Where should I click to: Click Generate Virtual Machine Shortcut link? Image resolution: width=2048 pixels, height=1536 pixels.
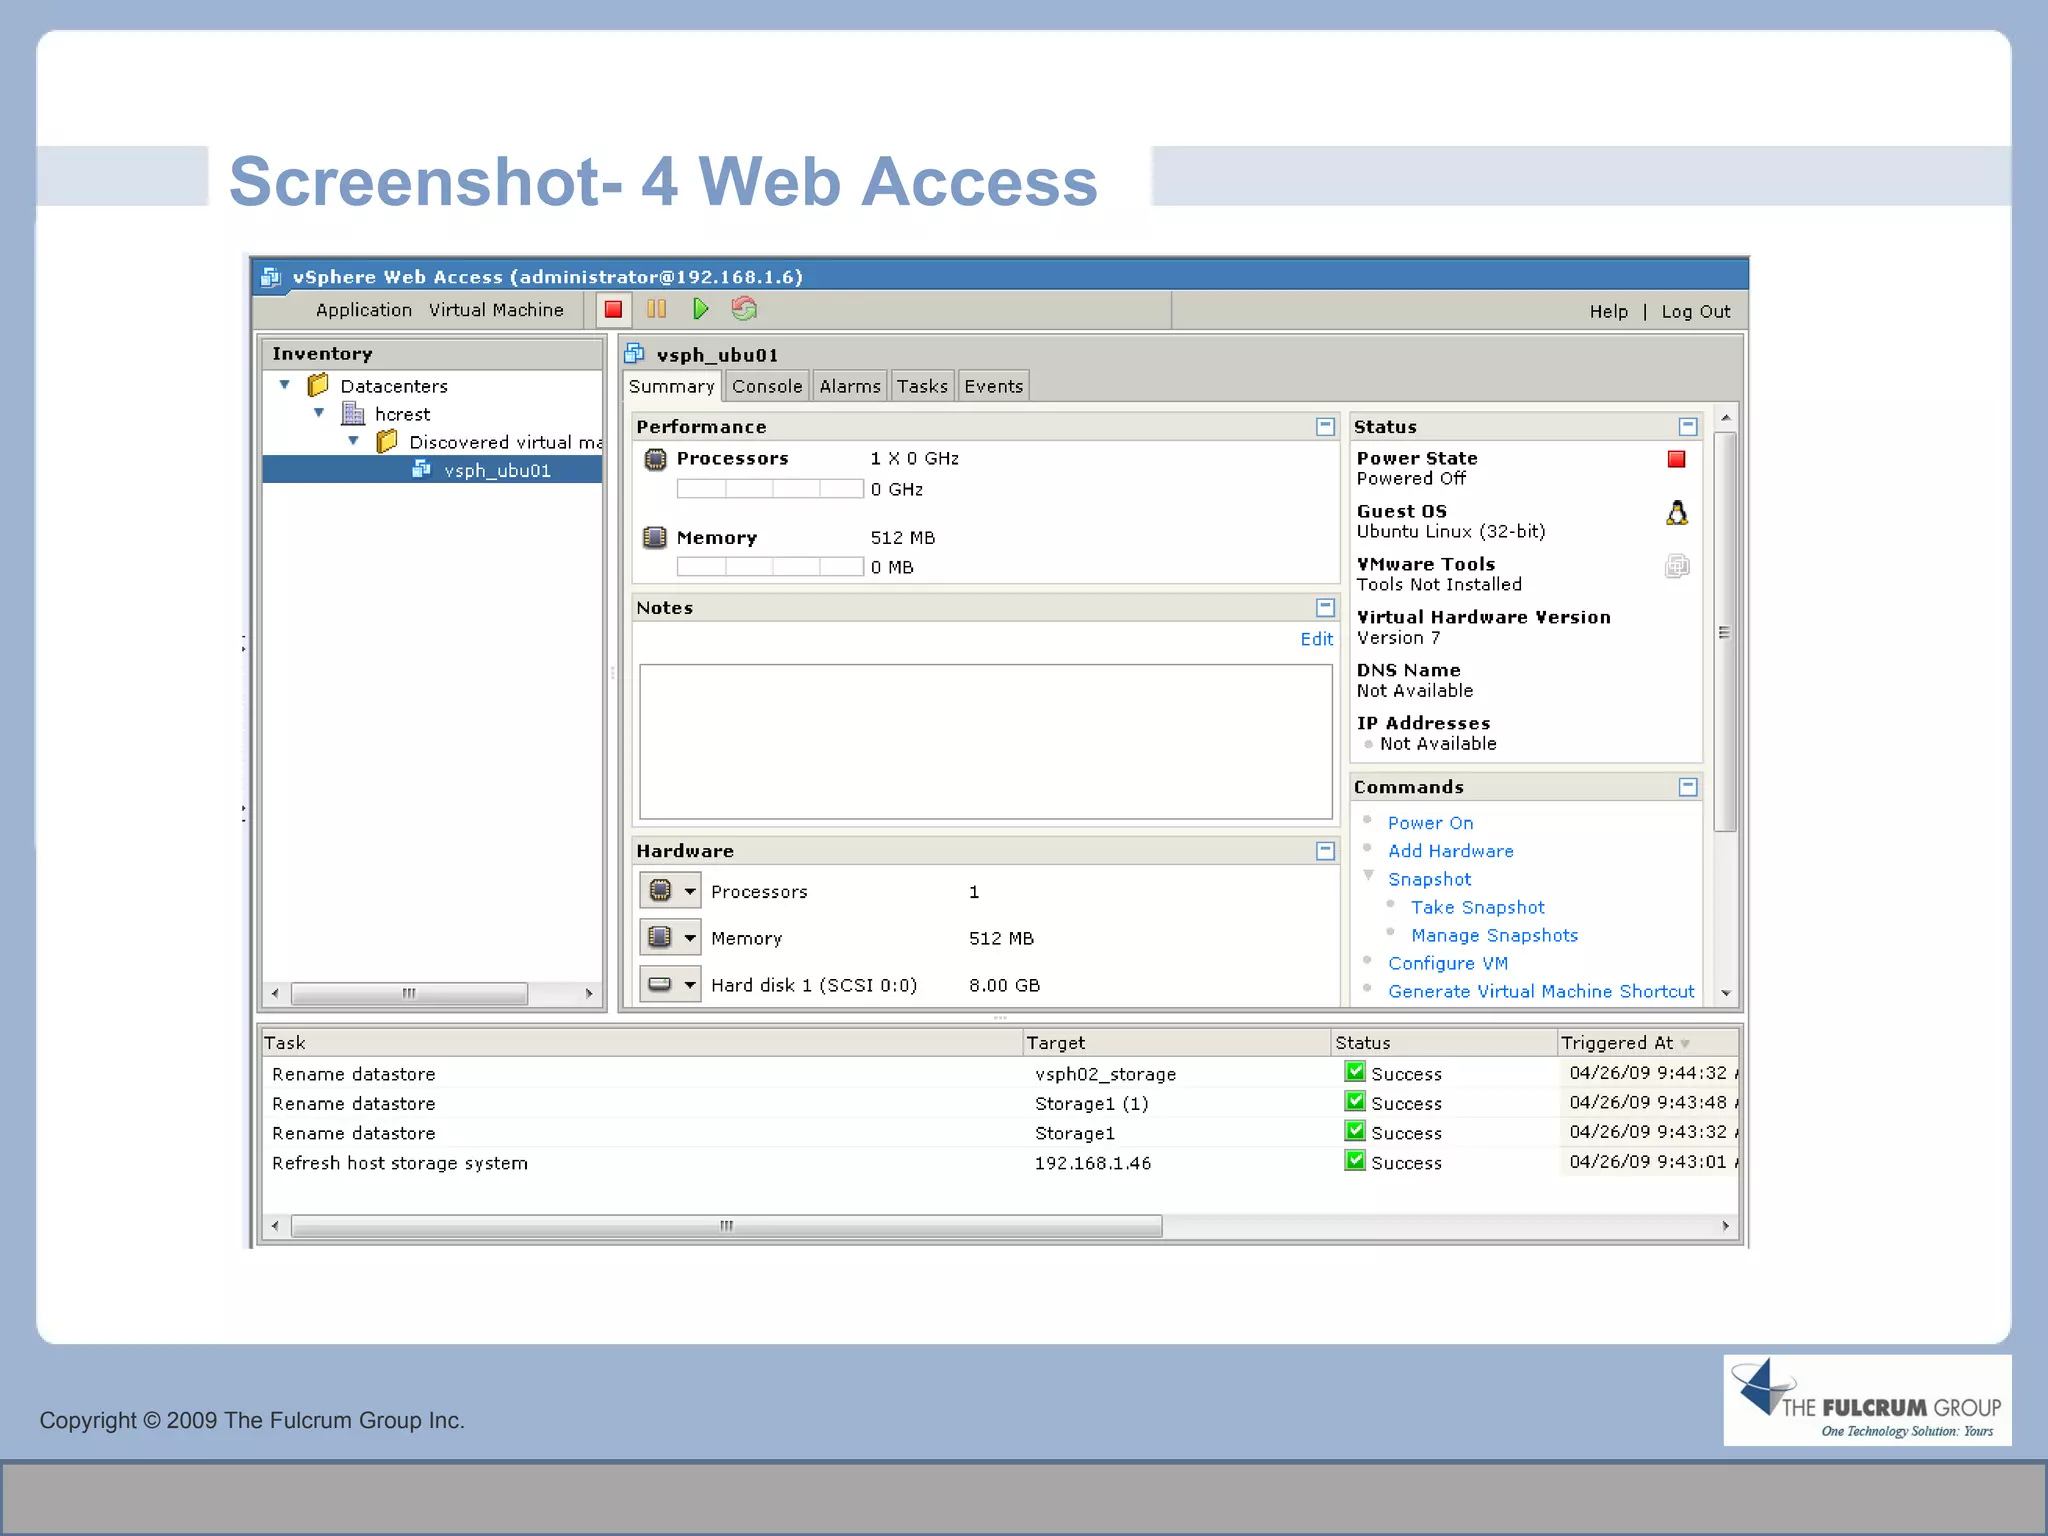[x=1541, y=991]
